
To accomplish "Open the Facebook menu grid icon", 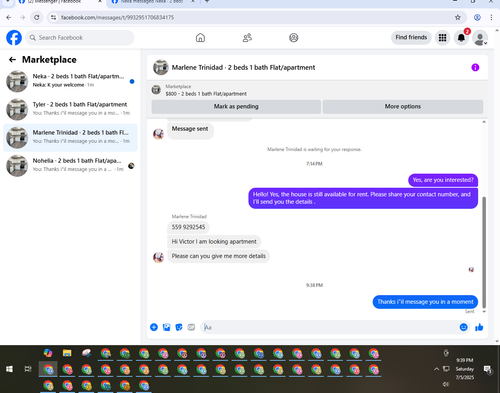I will point(442,38).
